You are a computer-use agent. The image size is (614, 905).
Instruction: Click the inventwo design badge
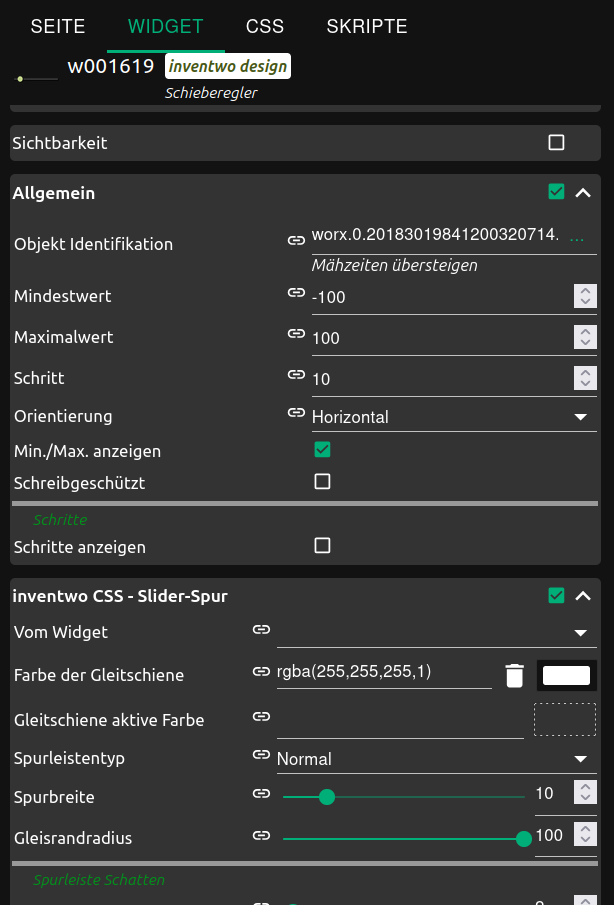pyautogui.click(x=228, y=66)
